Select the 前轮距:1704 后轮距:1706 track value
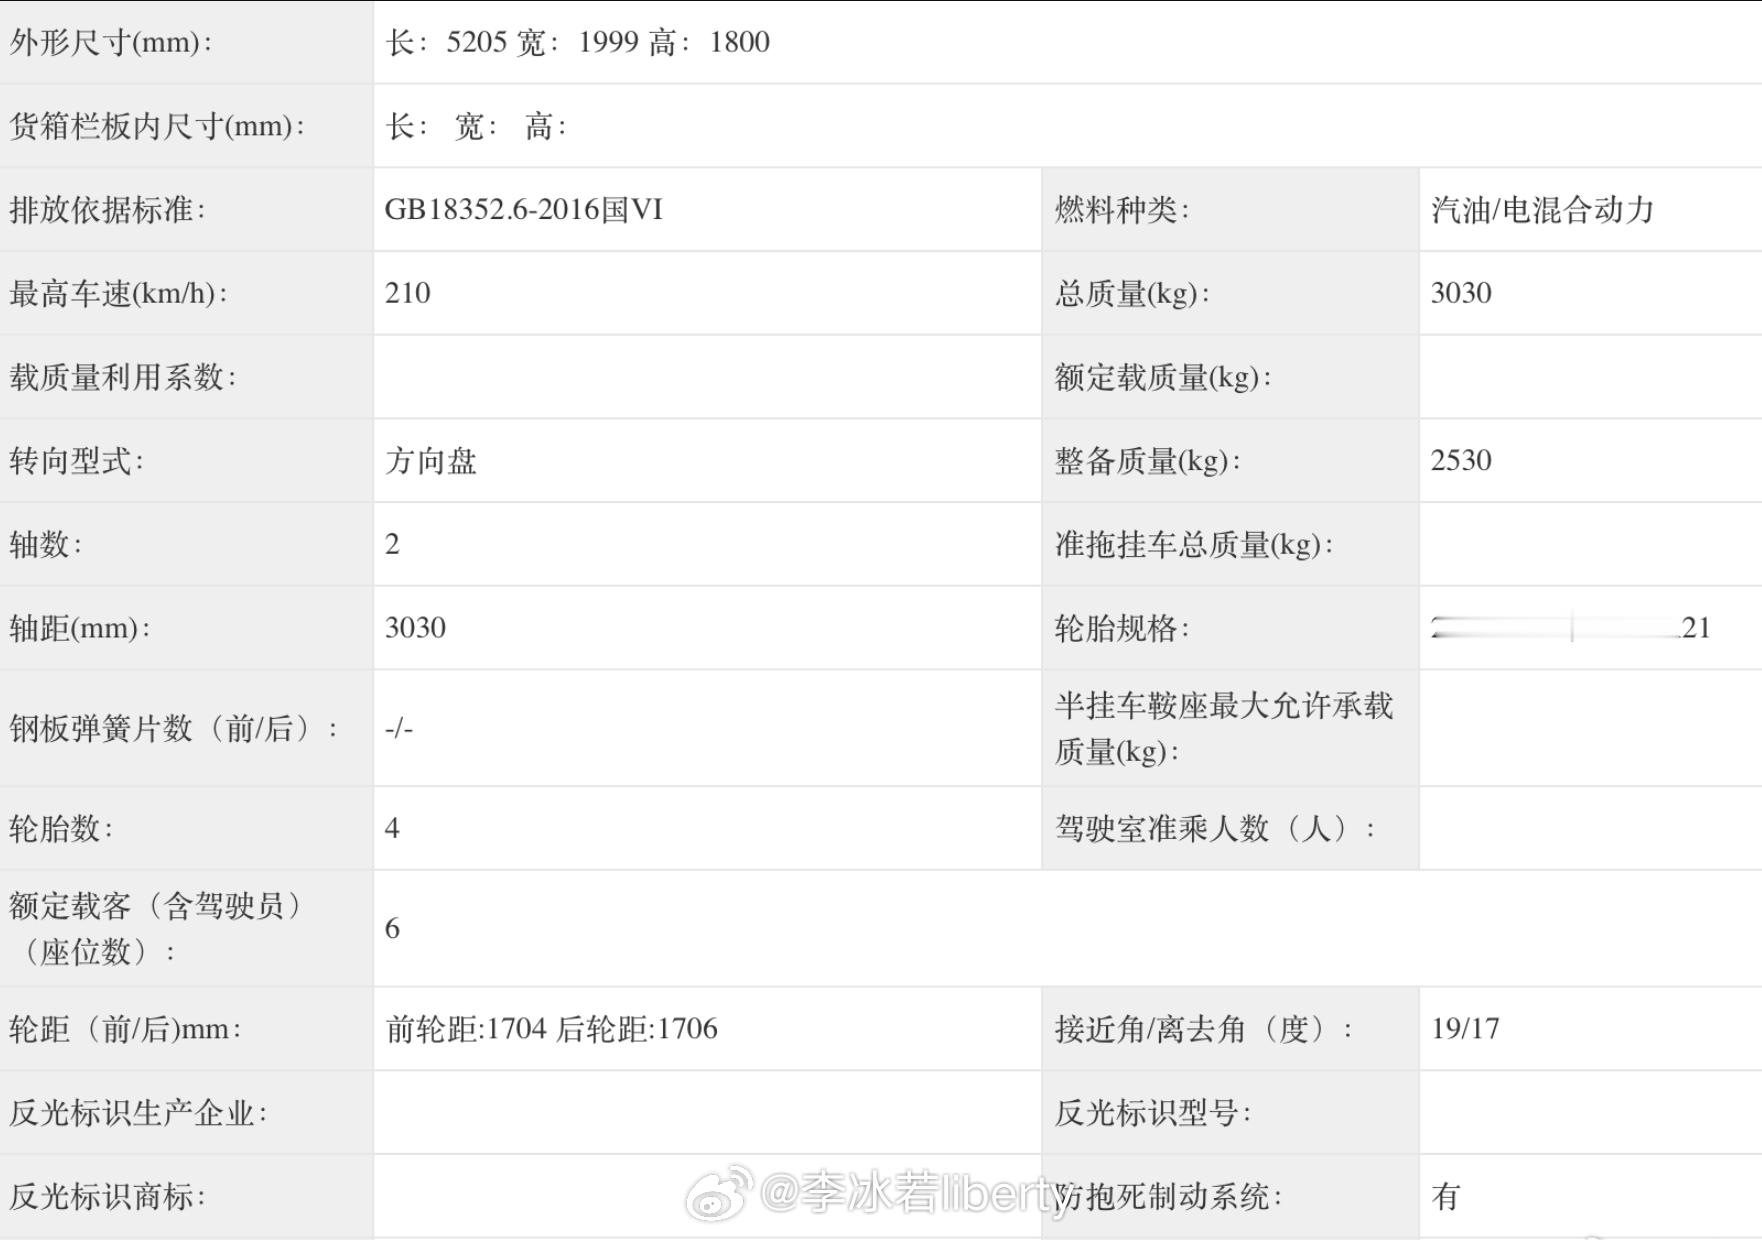Viewport: 1762px width, 1240px height. [551, 1029]
